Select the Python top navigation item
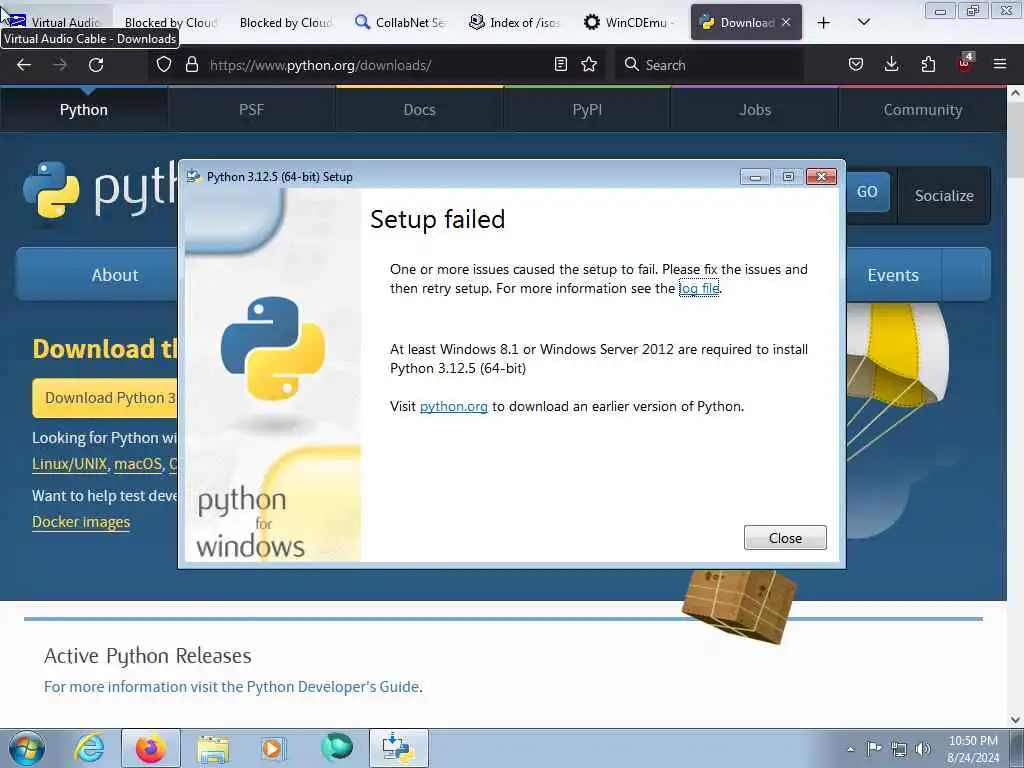Image resolution: width=1024 pixels, height=768 pixels. coord(84,110)
